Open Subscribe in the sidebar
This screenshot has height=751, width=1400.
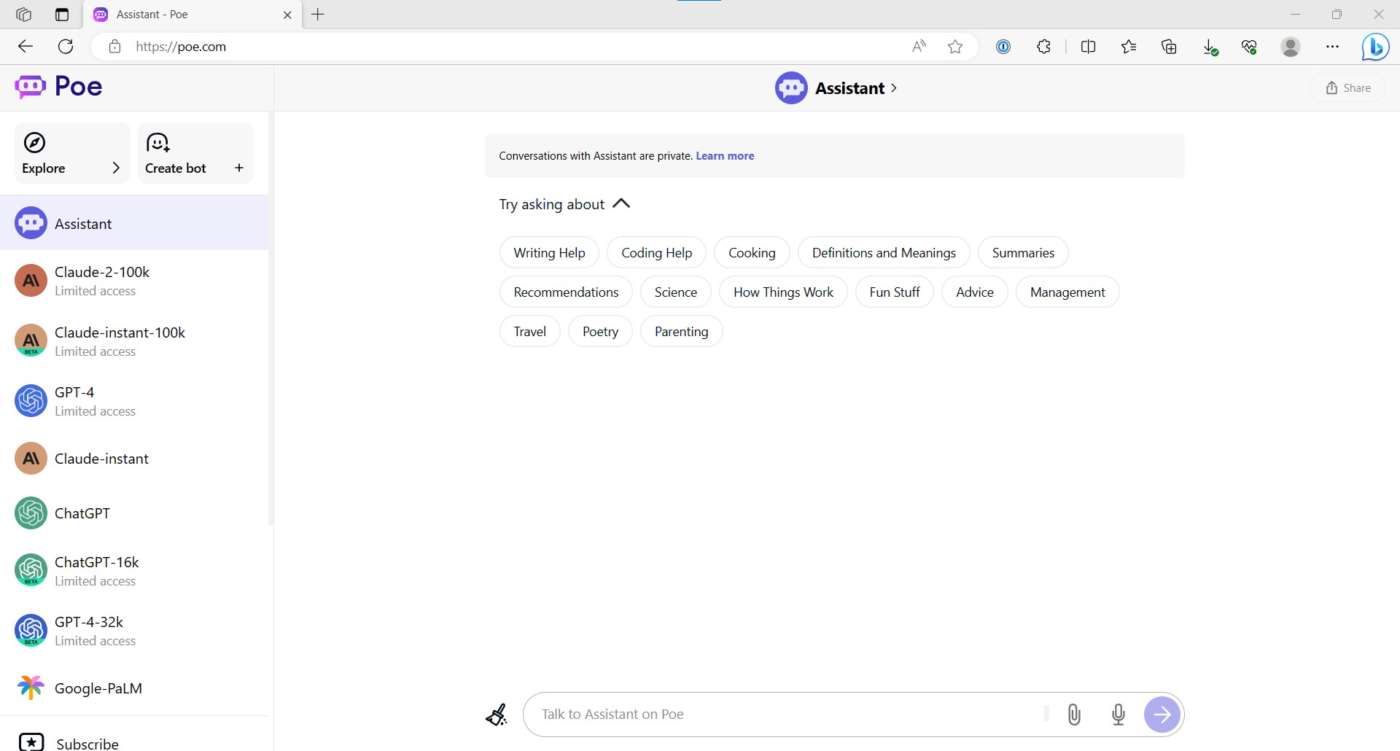coord(87,743)
